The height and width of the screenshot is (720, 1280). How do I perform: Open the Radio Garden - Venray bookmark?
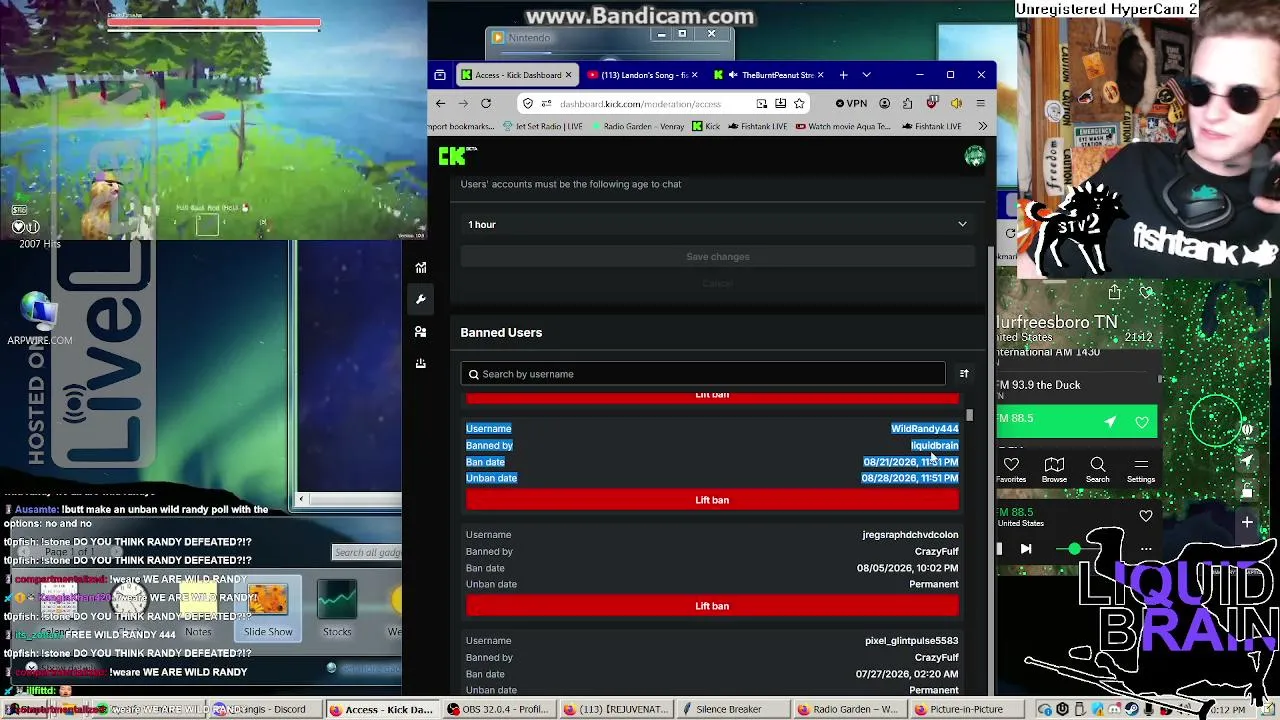tap(637, 126)
